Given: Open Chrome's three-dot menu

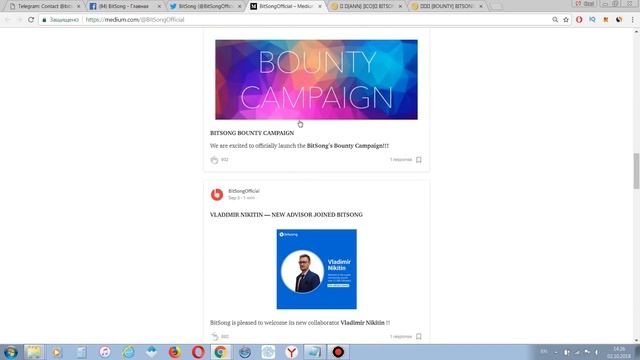Looking at the screenshot, I should click(x=633, y=20).
